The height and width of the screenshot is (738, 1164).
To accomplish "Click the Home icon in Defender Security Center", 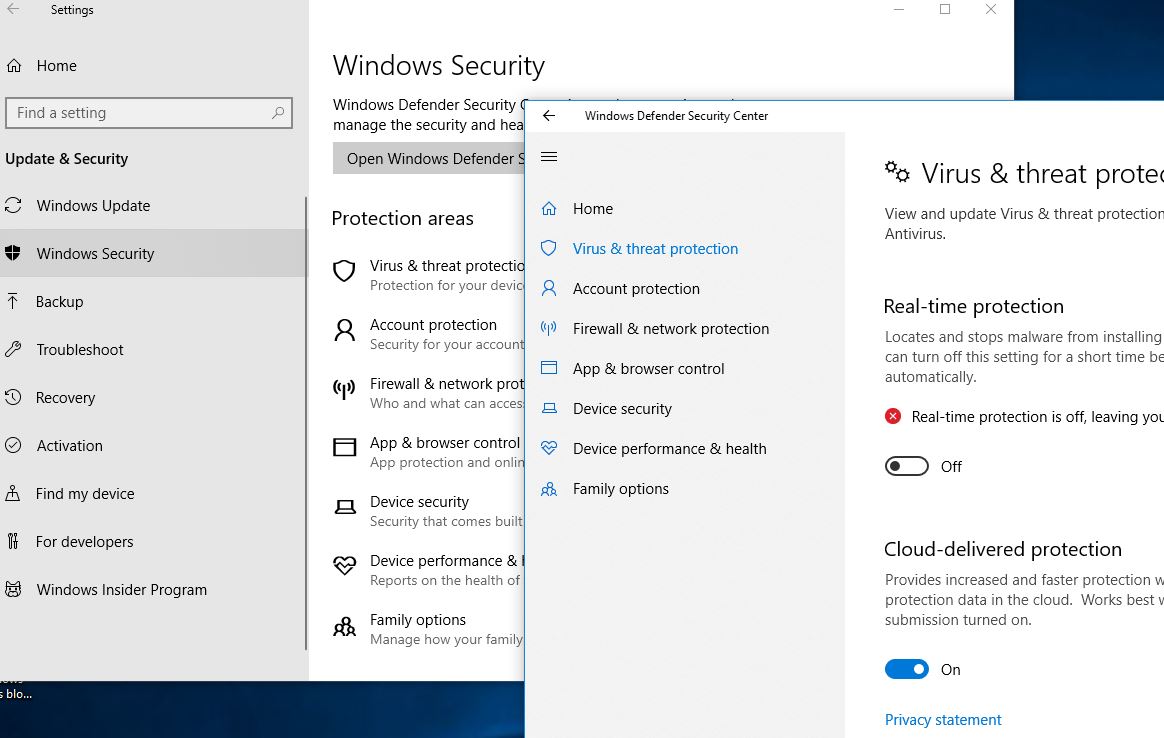I will 548,208.
